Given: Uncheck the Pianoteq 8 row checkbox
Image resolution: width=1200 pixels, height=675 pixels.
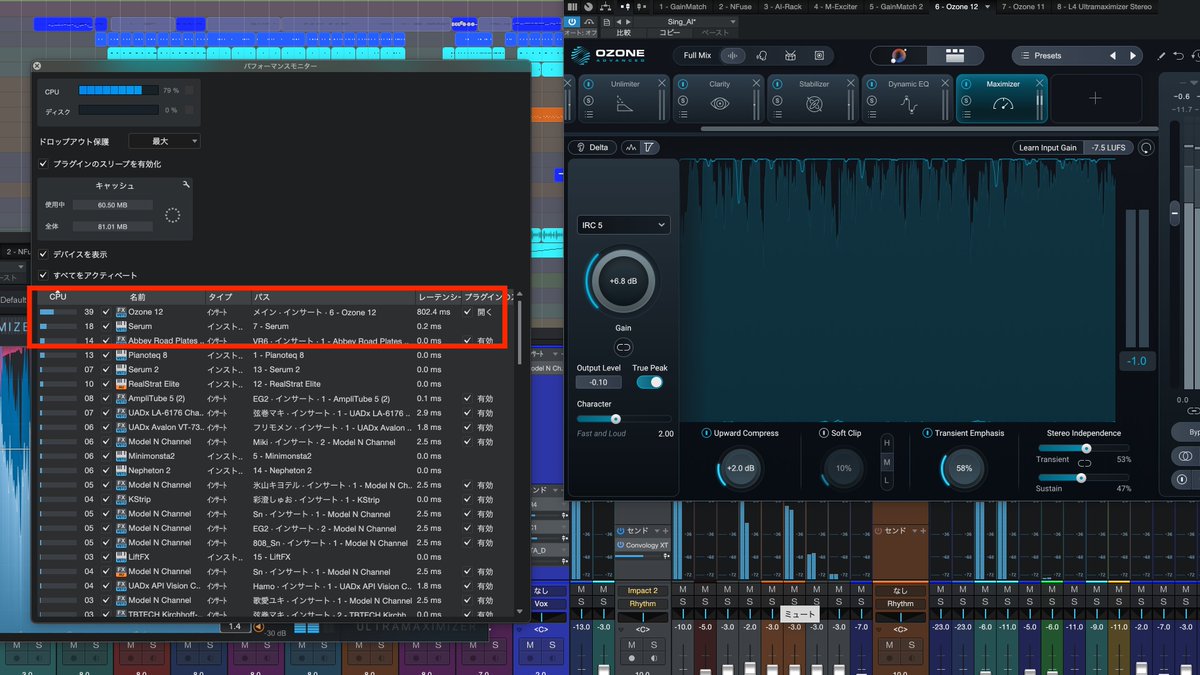Looking at the screenshot, I should coord(106,355).
